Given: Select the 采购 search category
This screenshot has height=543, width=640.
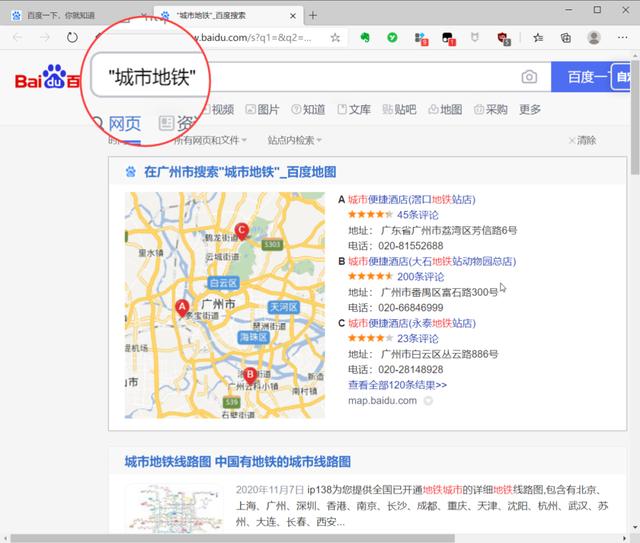Looking at the screenshot, I should [x=491, y=109].
